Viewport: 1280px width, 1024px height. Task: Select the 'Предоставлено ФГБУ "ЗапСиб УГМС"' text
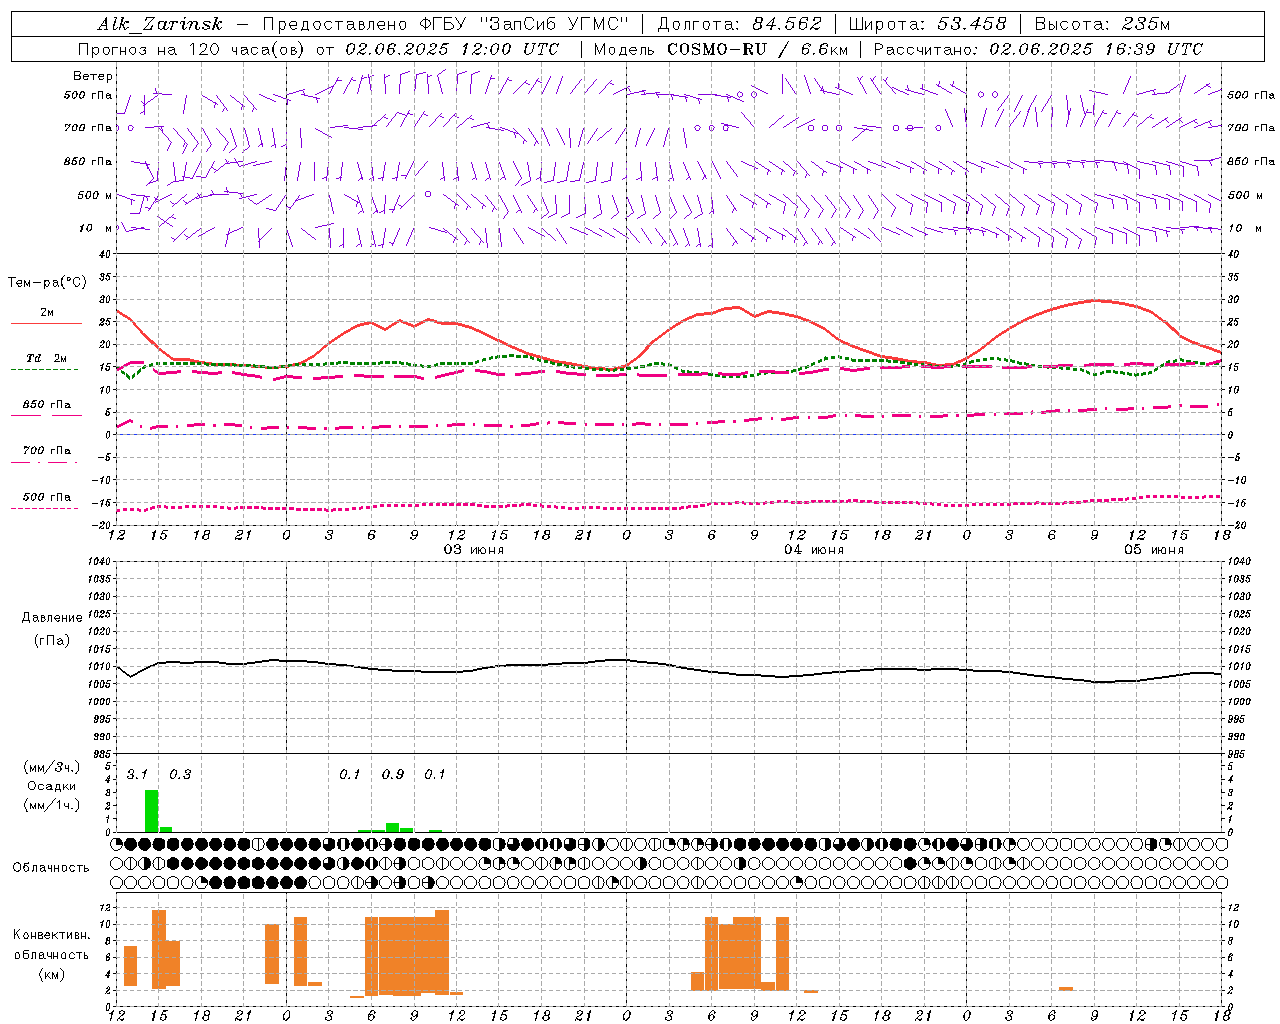point(446,24)
